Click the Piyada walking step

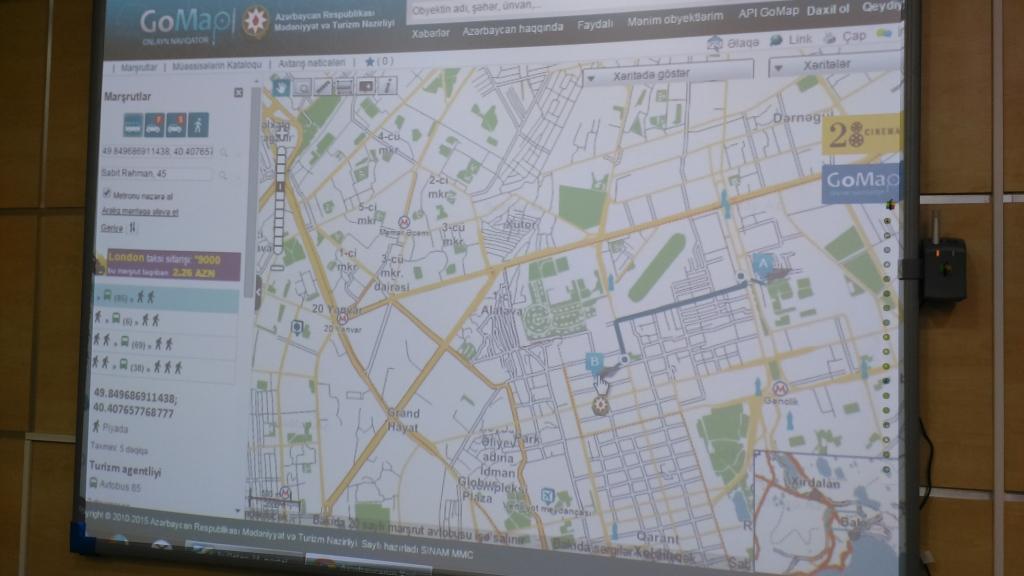pyautogui.click(x=110, y=428)
